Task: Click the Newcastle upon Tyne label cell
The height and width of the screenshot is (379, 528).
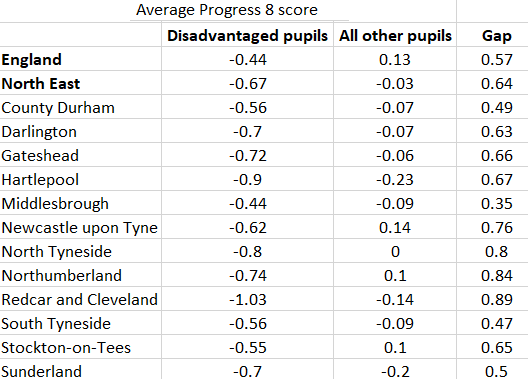Action: click(x=80, y=227)
